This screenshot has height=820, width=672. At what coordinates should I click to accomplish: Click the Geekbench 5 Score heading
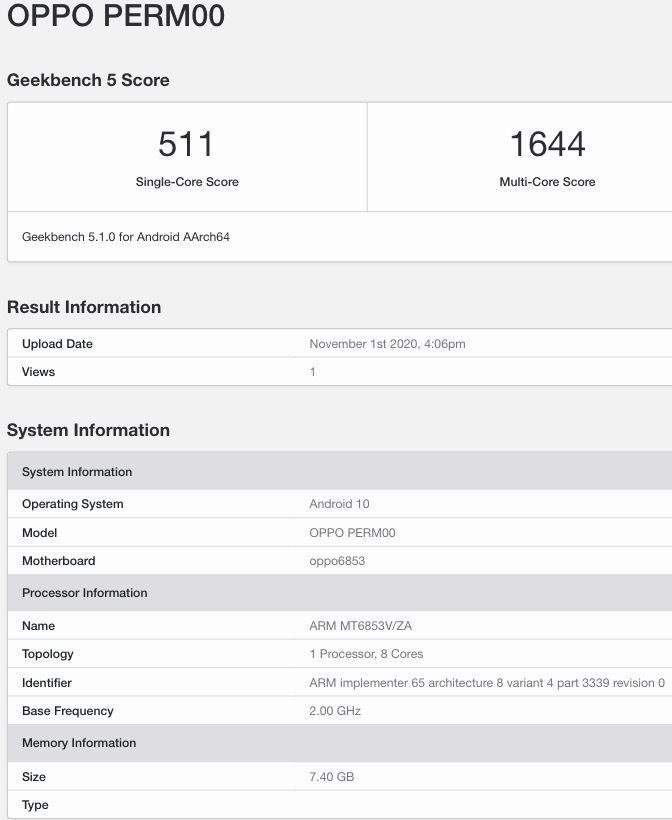[x=88, y=80]
